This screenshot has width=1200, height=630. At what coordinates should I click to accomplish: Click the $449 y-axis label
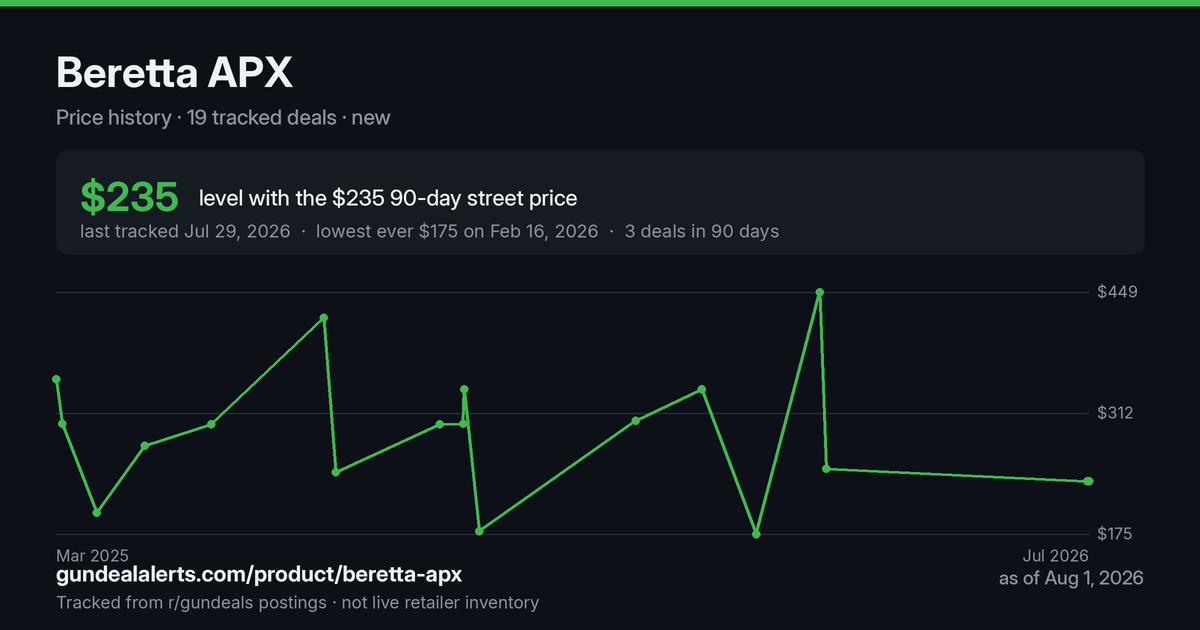click(1115, 292)
